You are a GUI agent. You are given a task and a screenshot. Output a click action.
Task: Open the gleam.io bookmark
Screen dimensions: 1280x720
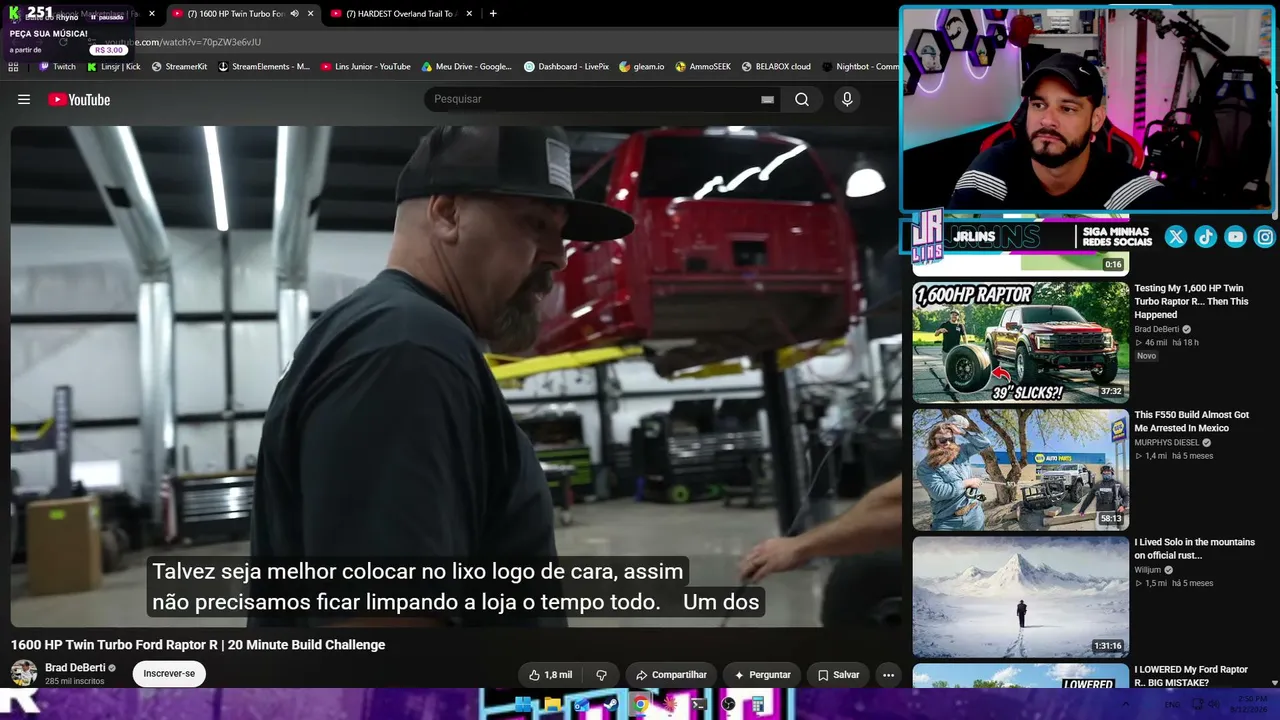641,67
